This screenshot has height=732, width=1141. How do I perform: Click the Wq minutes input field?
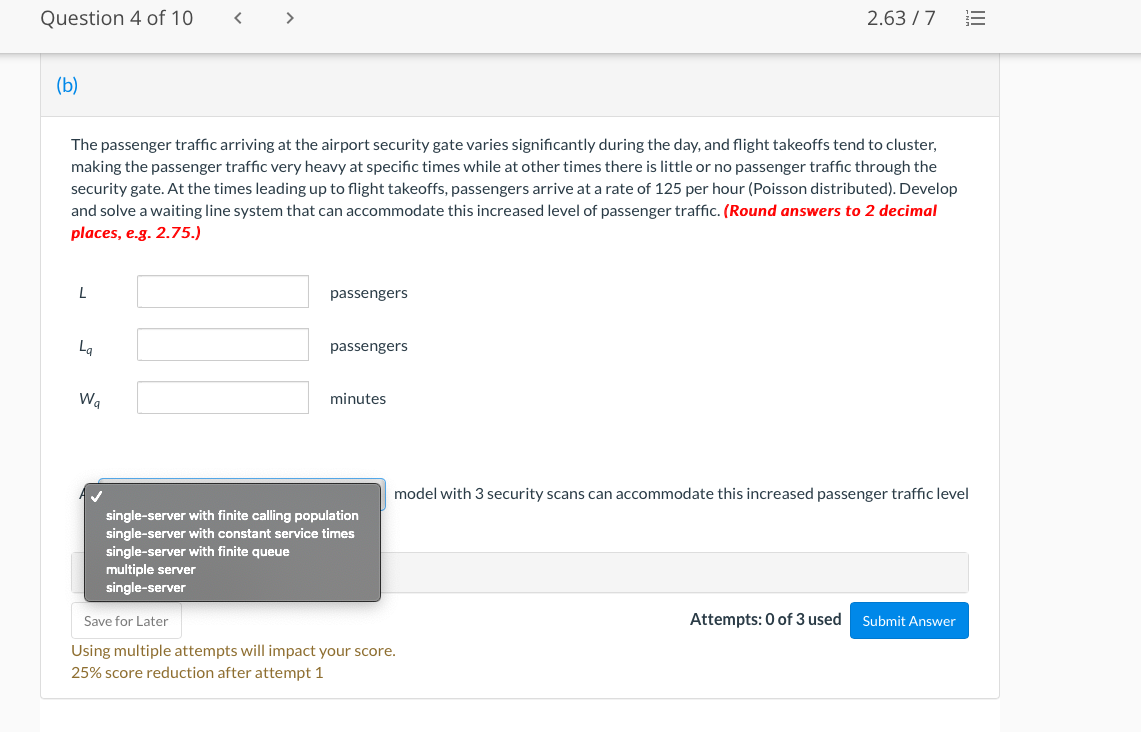click(x=222, y=397)
